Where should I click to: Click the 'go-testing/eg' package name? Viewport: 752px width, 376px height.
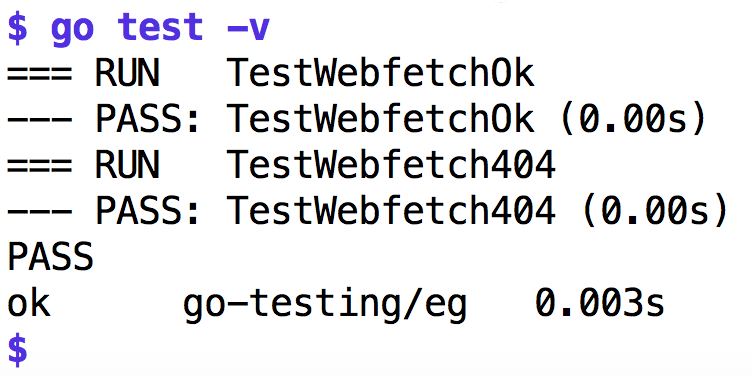pos(325,305)
